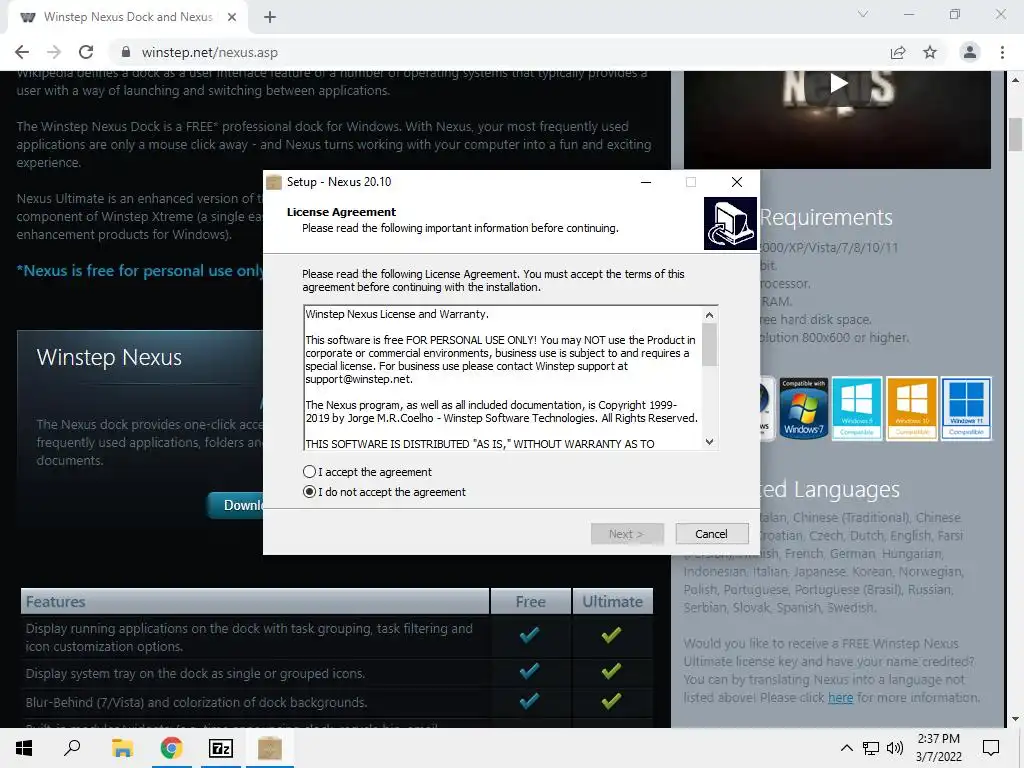This screenshot has width=1024, height=768.
Task: Click the Features table header
Action: pos(255,601)
